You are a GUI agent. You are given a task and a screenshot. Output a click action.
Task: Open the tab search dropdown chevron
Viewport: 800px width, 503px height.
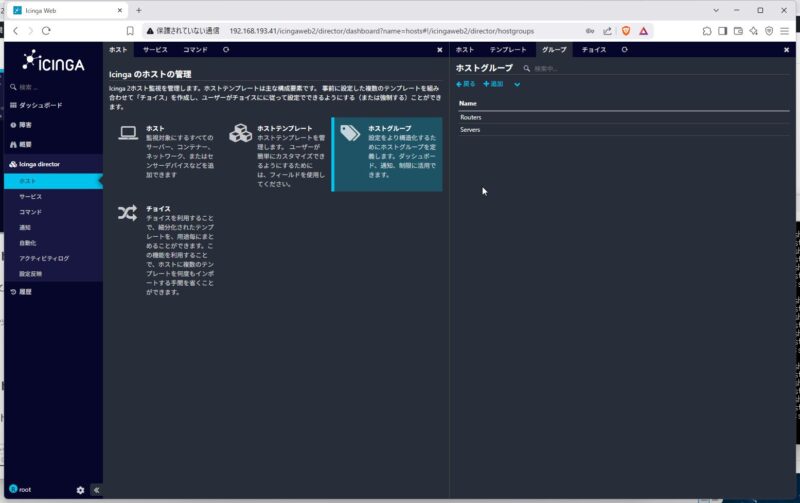pyautogui.click(x=716, y=10)
